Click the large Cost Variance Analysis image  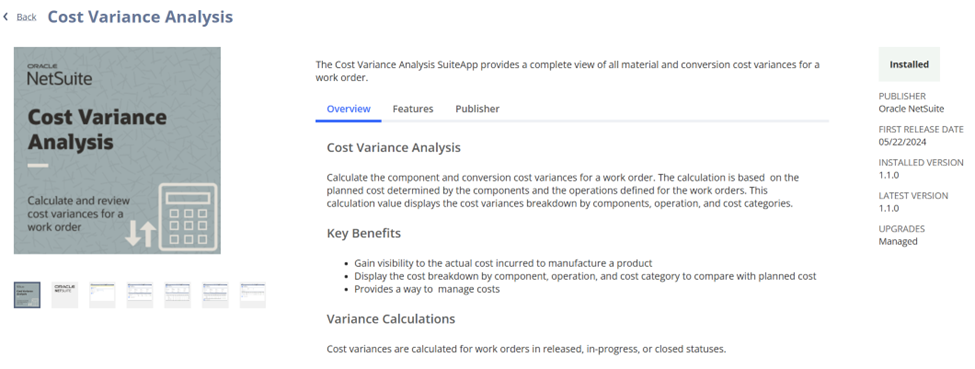pos(117,150)
